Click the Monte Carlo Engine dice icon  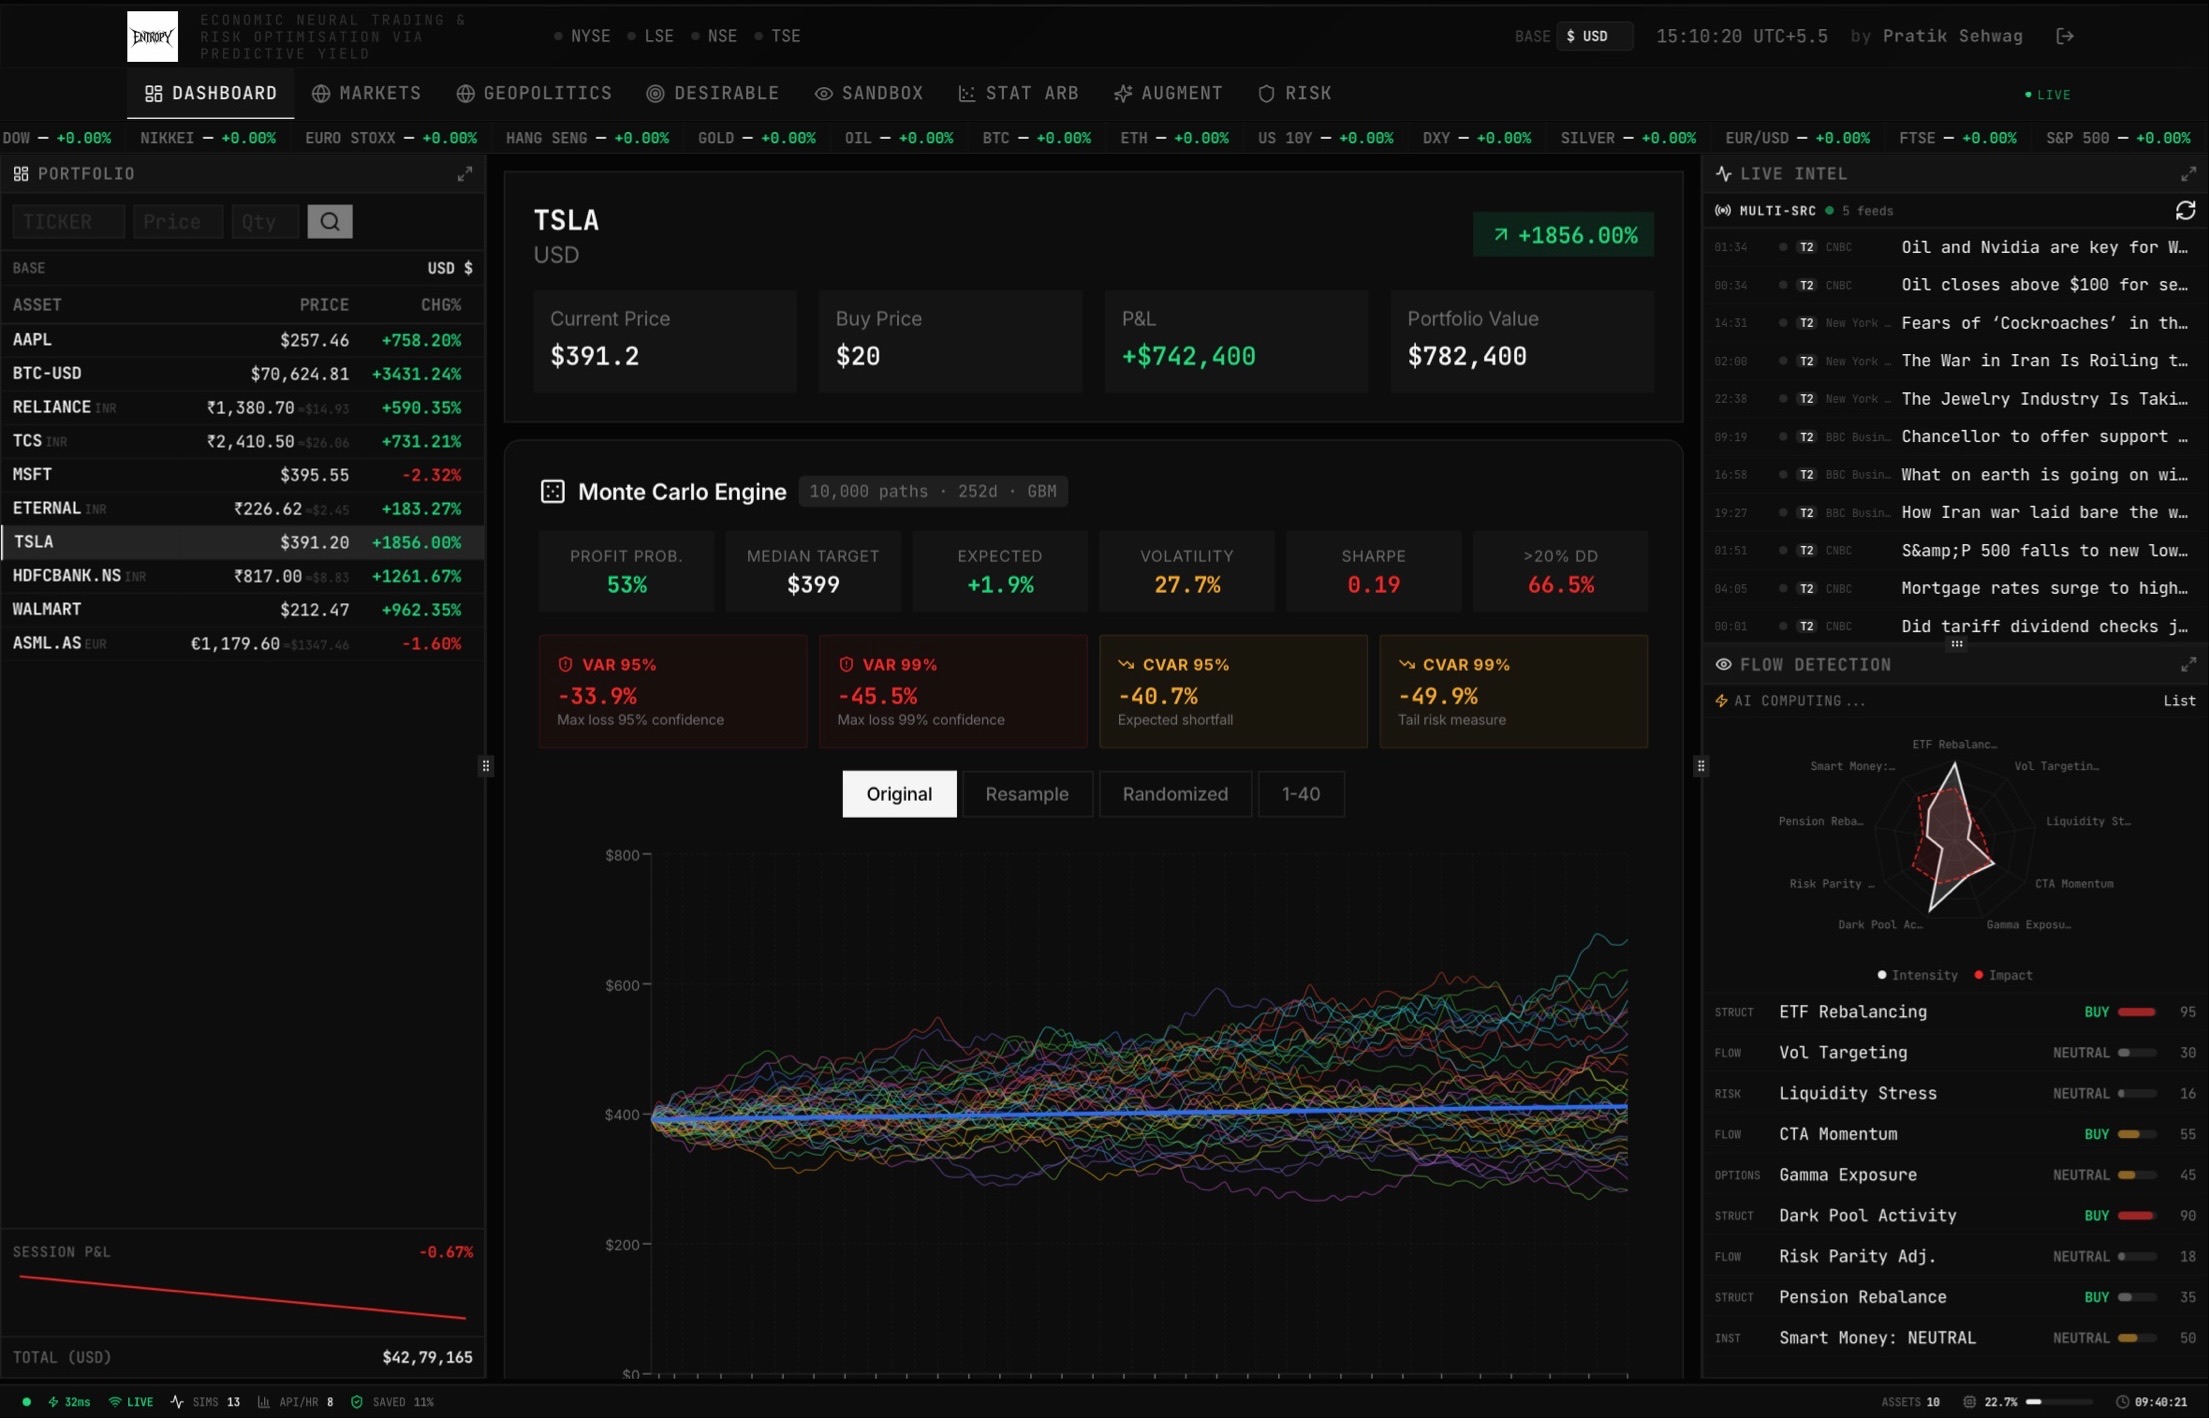coord(552,492)
